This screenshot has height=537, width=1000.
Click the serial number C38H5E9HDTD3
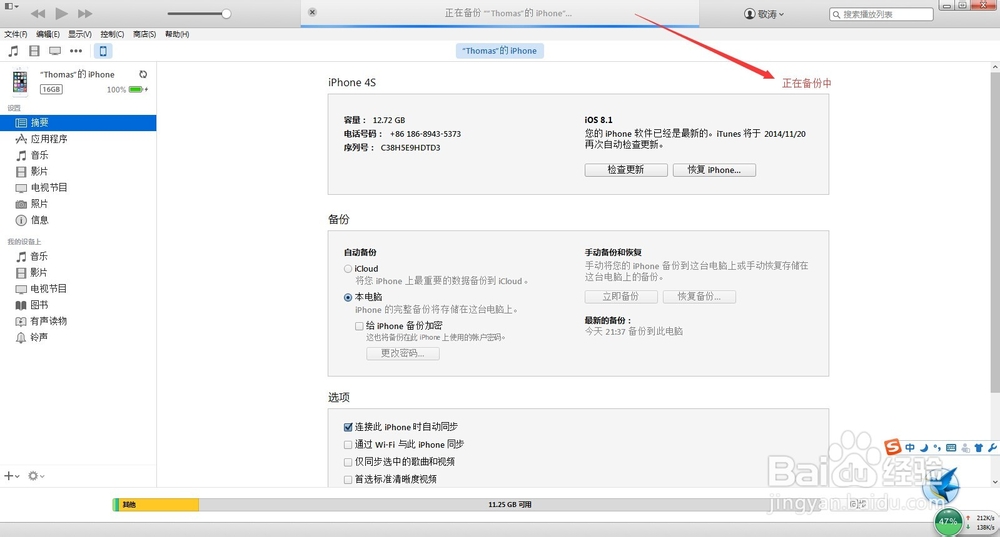[x=410, y=148]
